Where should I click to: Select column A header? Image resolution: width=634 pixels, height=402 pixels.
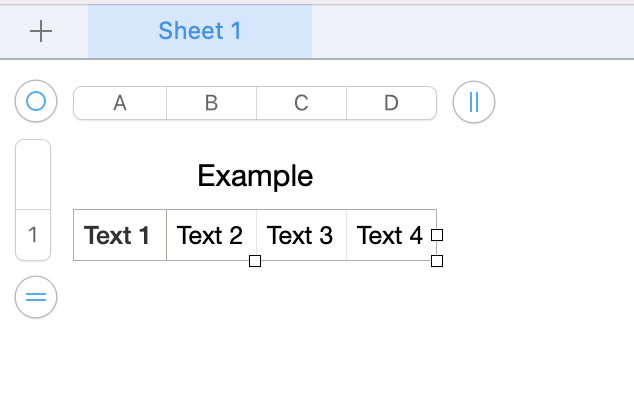pos(120,103)
